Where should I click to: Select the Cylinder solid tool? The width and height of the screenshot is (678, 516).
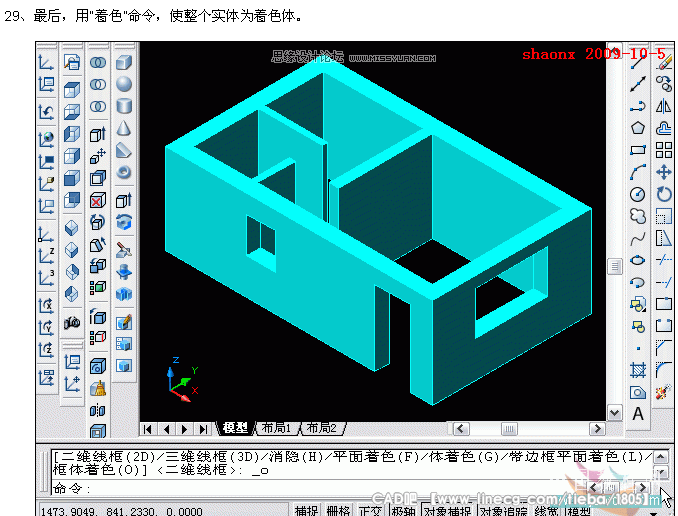coord(124,106)
